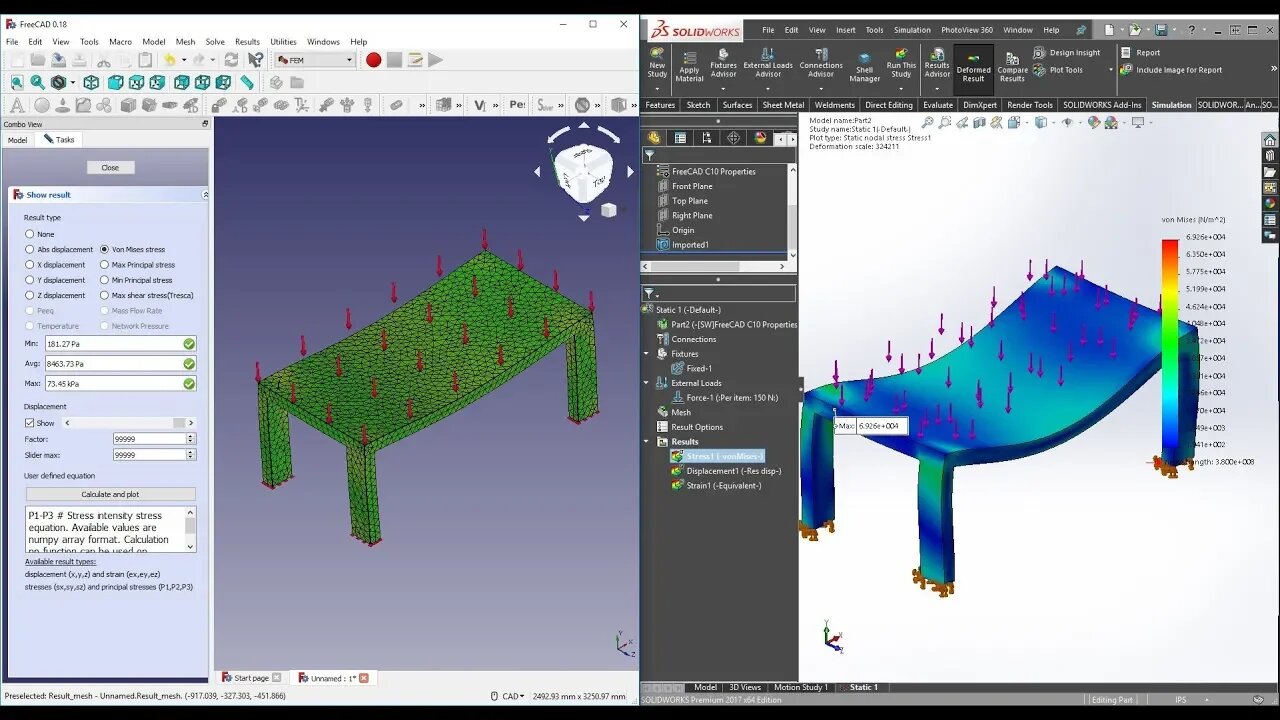Select Von Mises stress radio button
Screen dimensions: 1280x720
105,249
